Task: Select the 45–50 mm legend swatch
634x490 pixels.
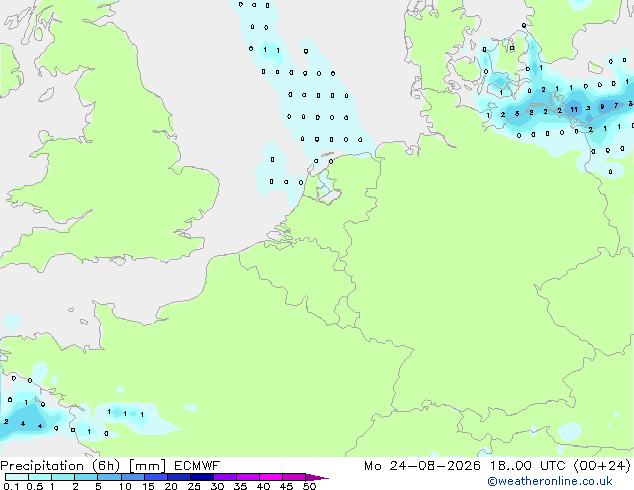Action: point(294,477)
